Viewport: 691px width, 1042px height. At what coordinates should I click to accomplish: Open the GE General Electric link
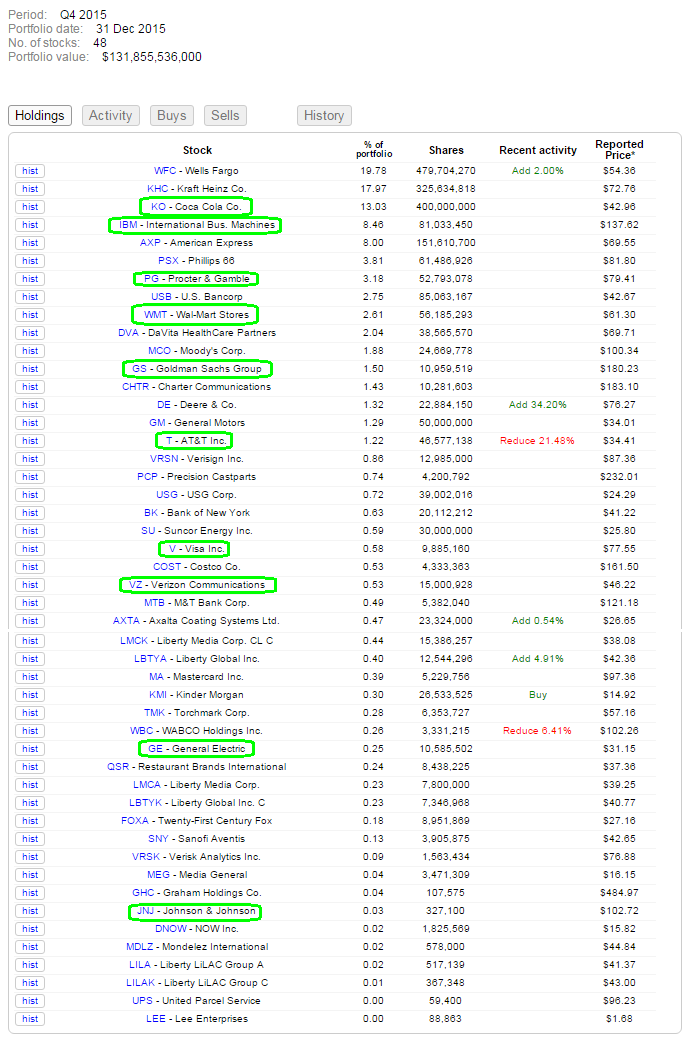(x=155, y=748)
